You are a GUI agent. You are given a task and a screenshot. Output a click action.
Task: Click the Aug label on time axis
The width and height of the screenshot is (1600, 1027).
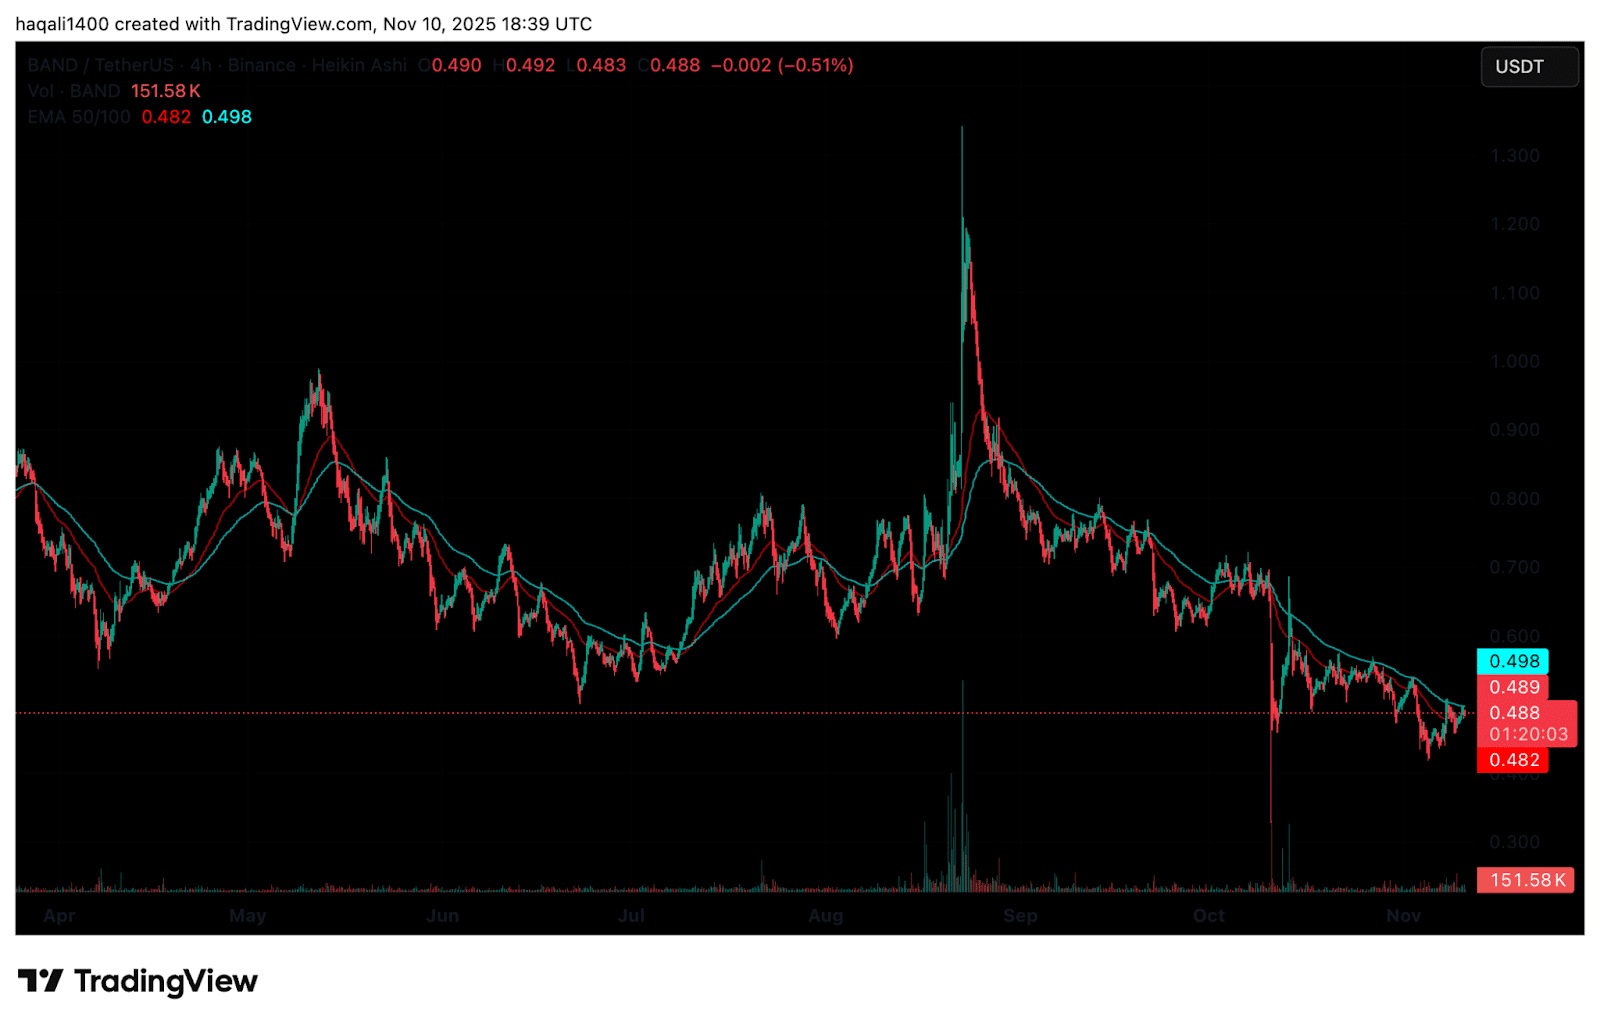pyautogui.click(x=825, y=916)
